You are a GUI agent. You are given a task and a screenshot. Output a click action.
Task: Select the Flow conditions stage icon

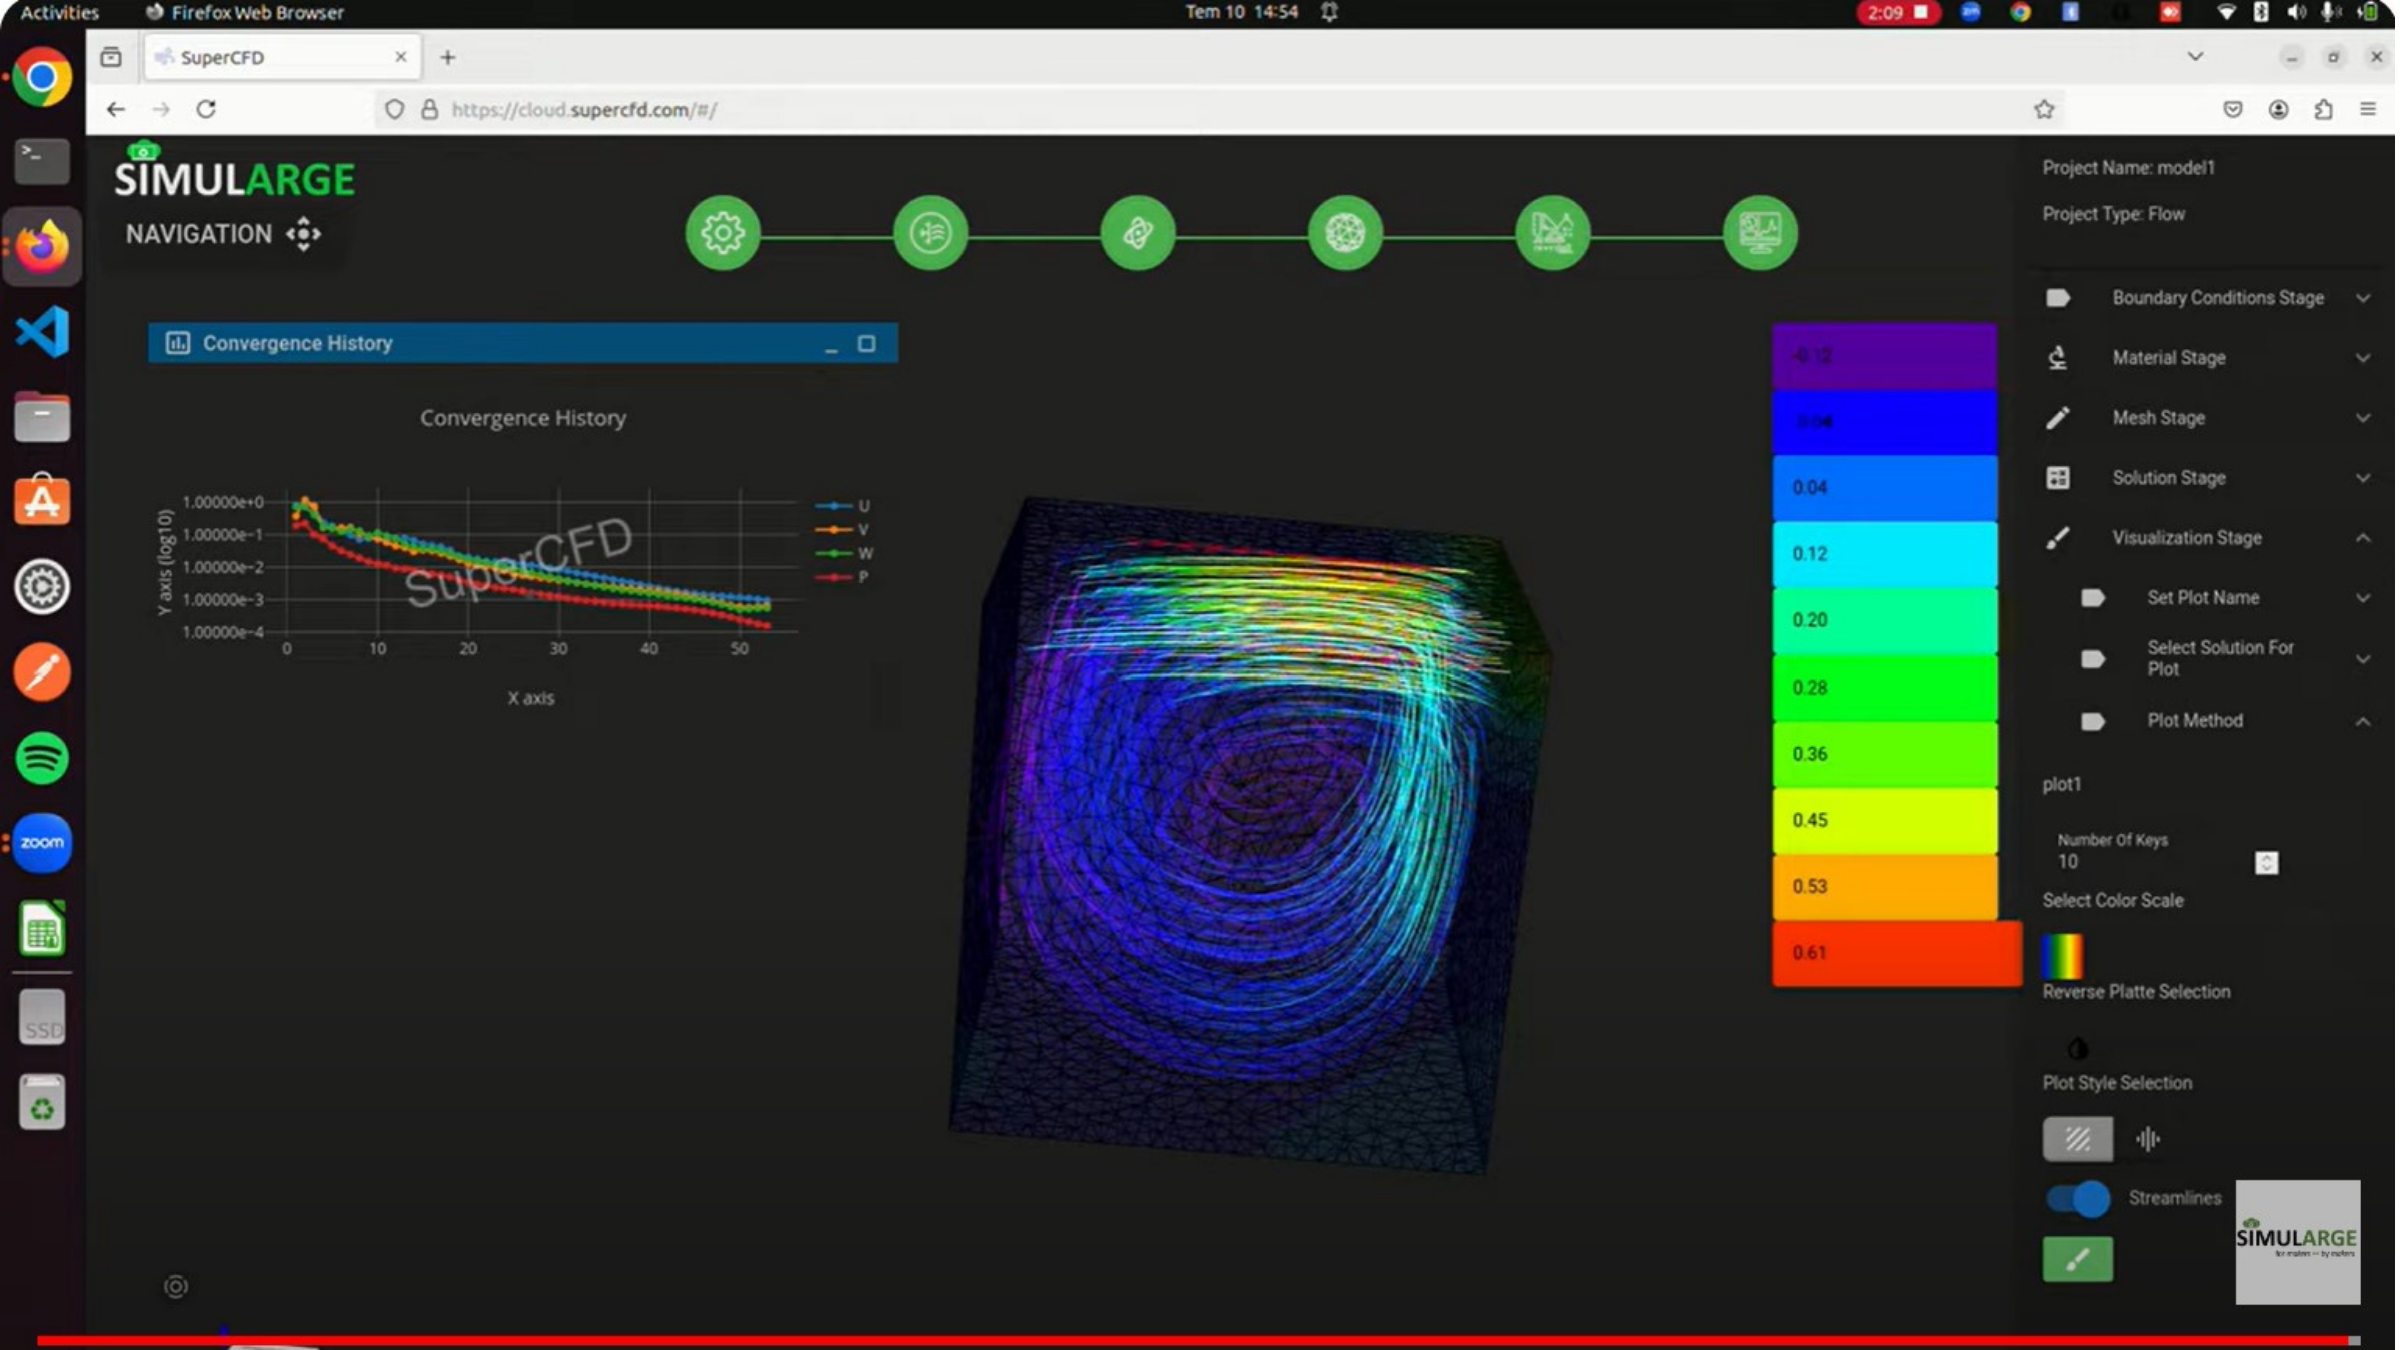930,232
